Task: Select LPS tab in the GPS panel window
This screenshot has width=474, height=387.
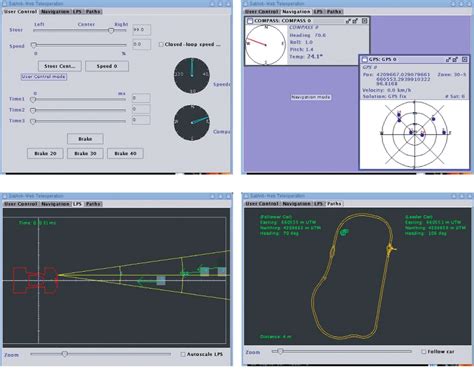Action: (x=318, y=12)
